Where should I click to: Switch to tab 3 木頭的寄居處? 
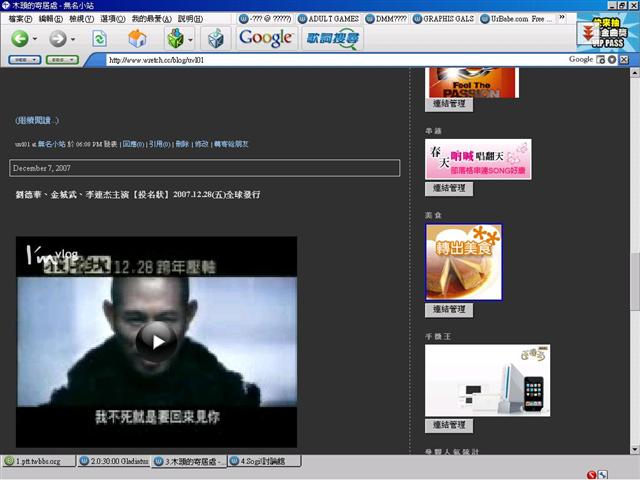coord(189,462)
